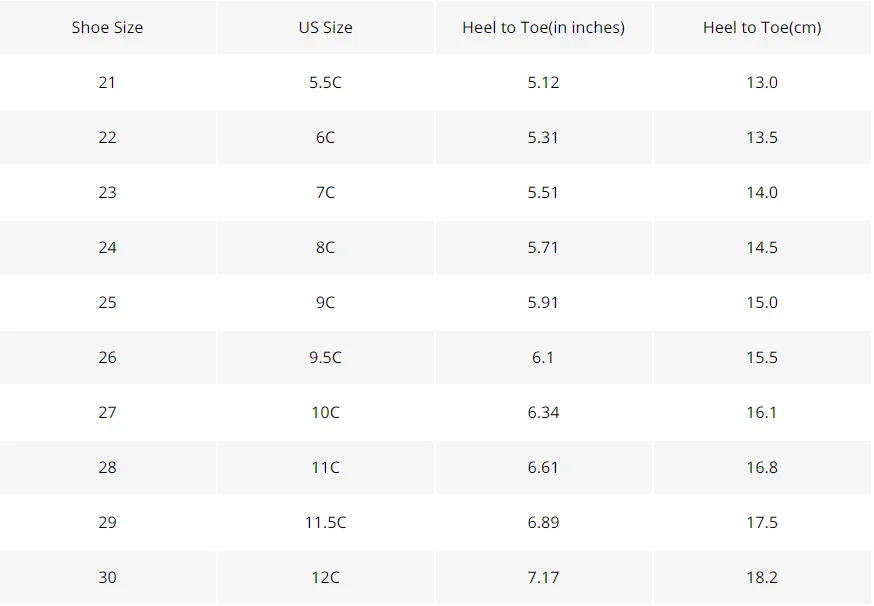The height and width of the screenshot is (606, 874).
Task: Click the 17.5 cm cell
Action: 762,522
